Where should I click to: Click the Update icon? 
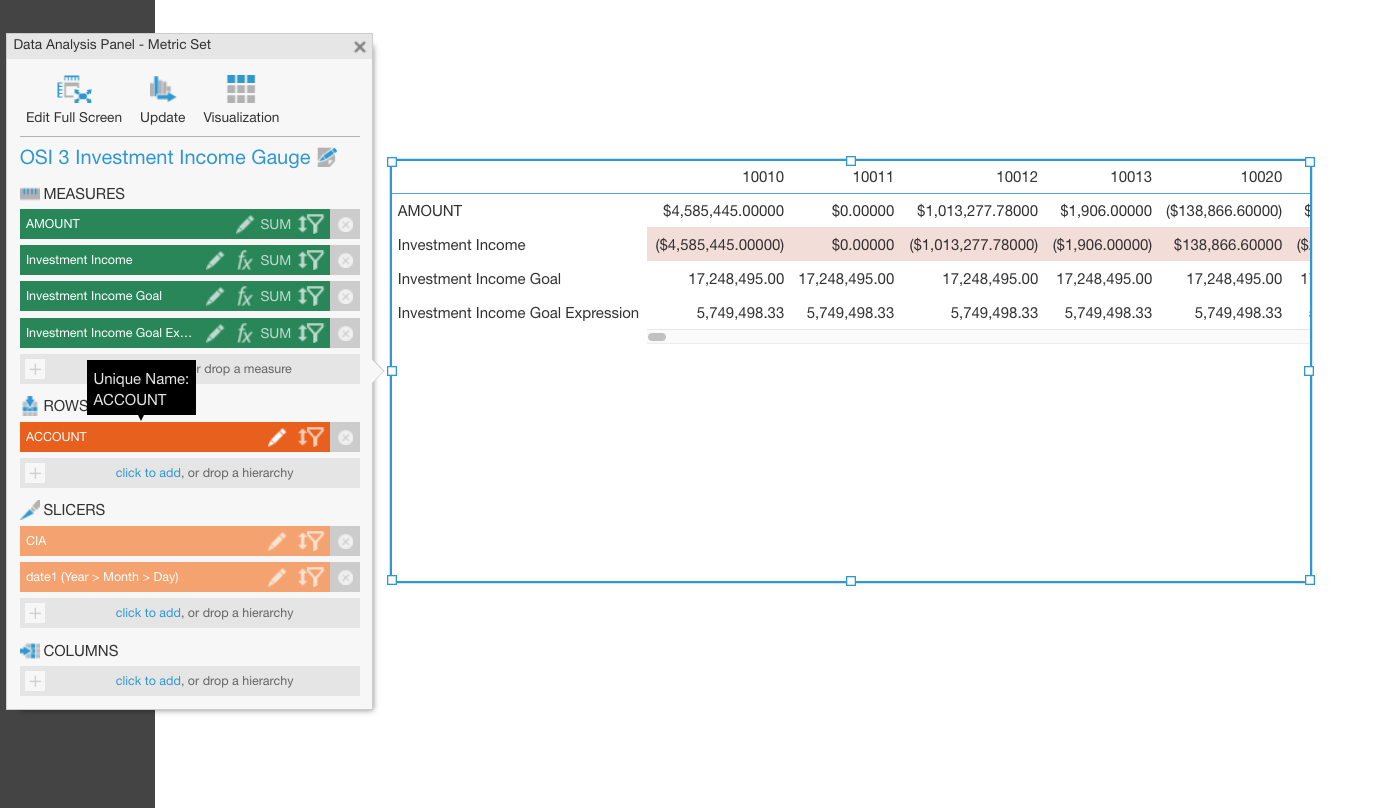[x=162, y=89]
